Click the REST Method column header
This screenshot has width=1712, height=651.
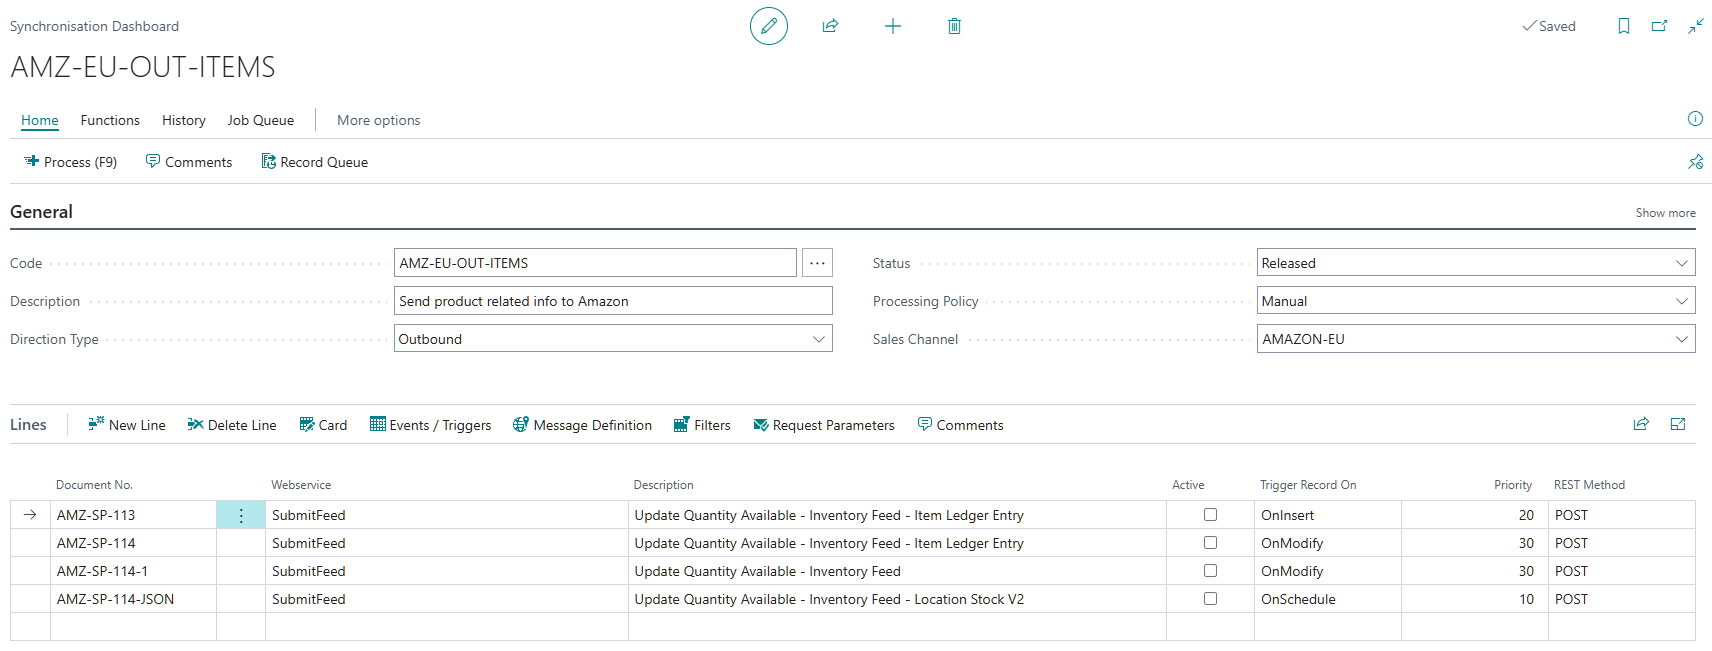point(1589,485)
